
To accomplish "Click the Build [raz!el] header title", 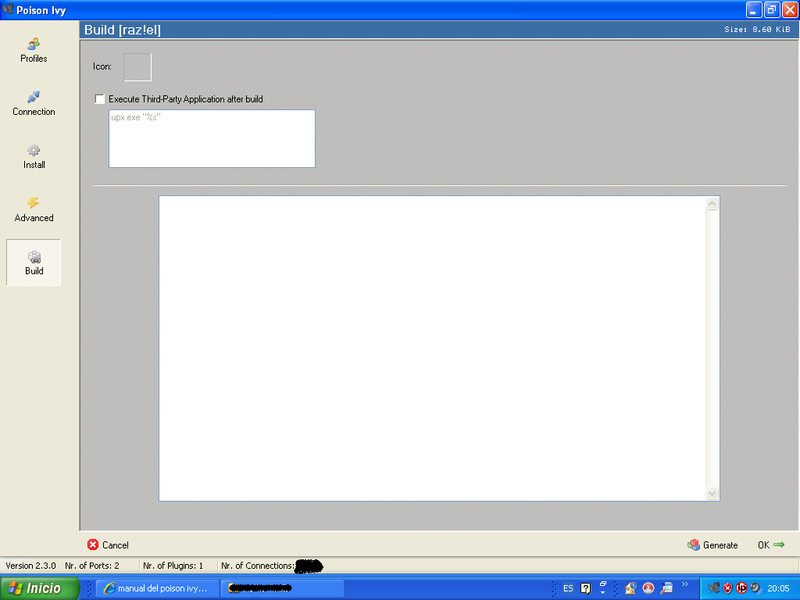I will pyautogui.click(x=122, y=30).
